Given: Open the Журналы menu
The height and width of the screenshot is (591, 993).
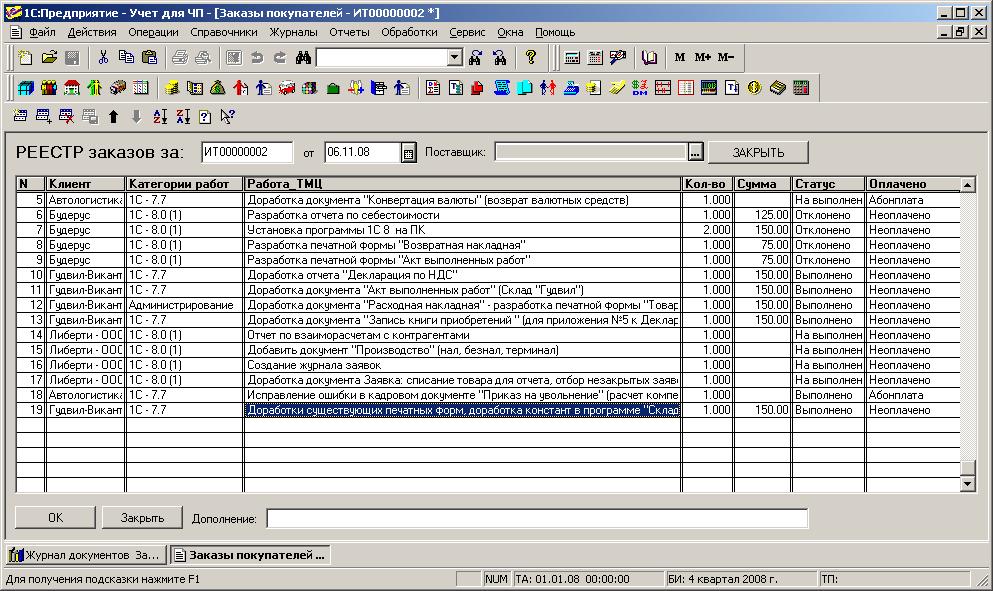Looking at the screenshot, I should [x=293, y=32].
